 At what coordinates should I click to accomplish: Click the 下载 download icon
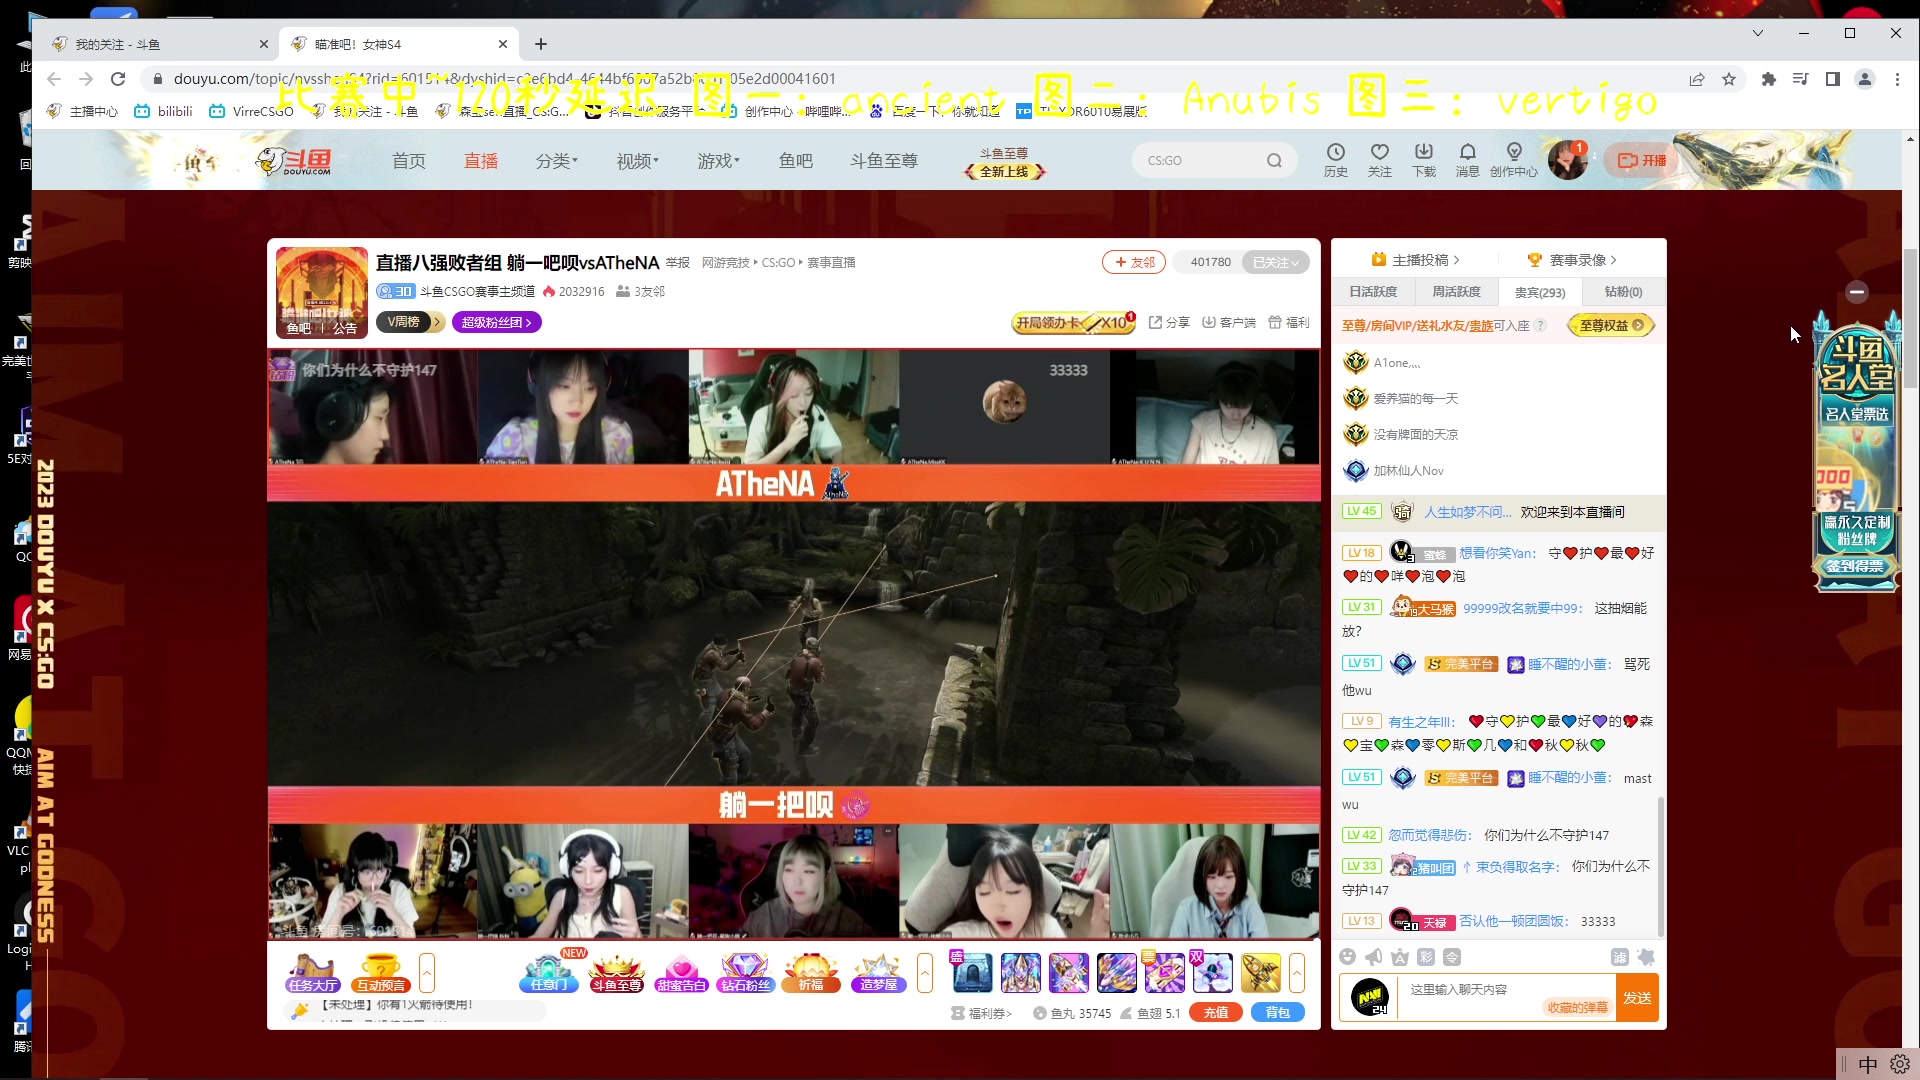click(1424, 159)
